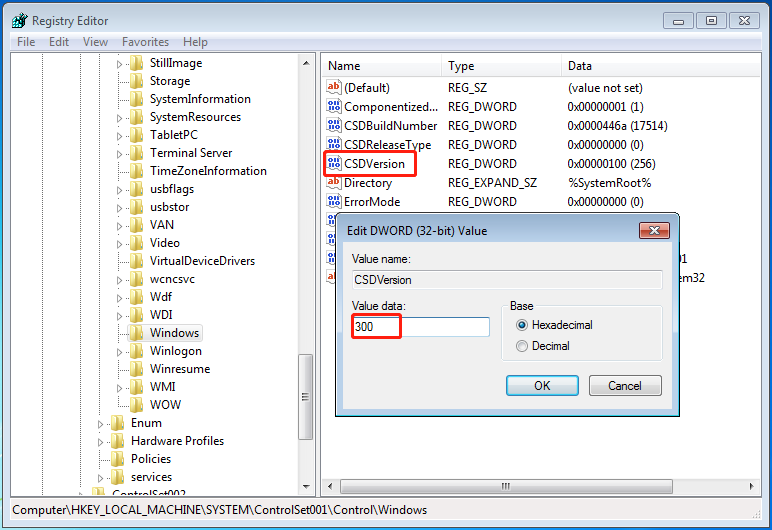Click the CSDBuildNumber DWORD icon

tap(333, 125)
